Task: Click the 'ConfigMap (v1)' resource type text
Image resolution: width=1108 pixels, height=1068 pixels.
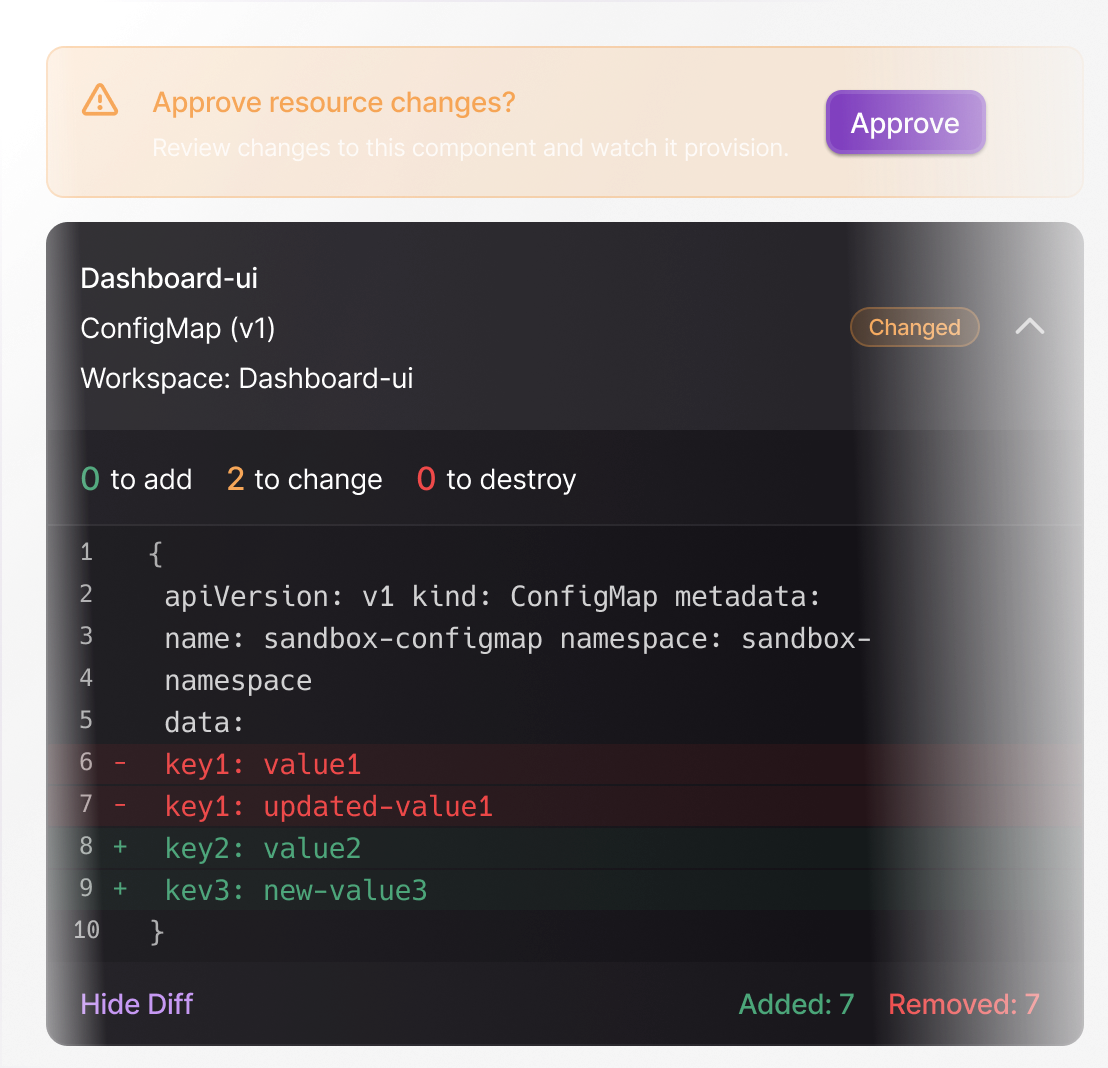Action: click(x=178, y=328)
